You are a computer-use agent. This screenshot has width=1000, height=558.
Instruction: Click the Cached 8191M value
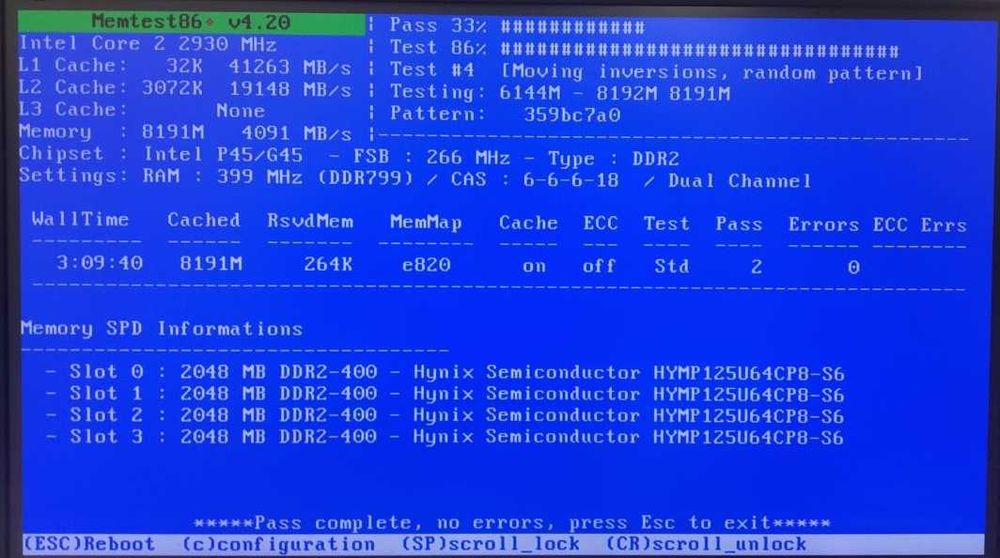point(211,263)
